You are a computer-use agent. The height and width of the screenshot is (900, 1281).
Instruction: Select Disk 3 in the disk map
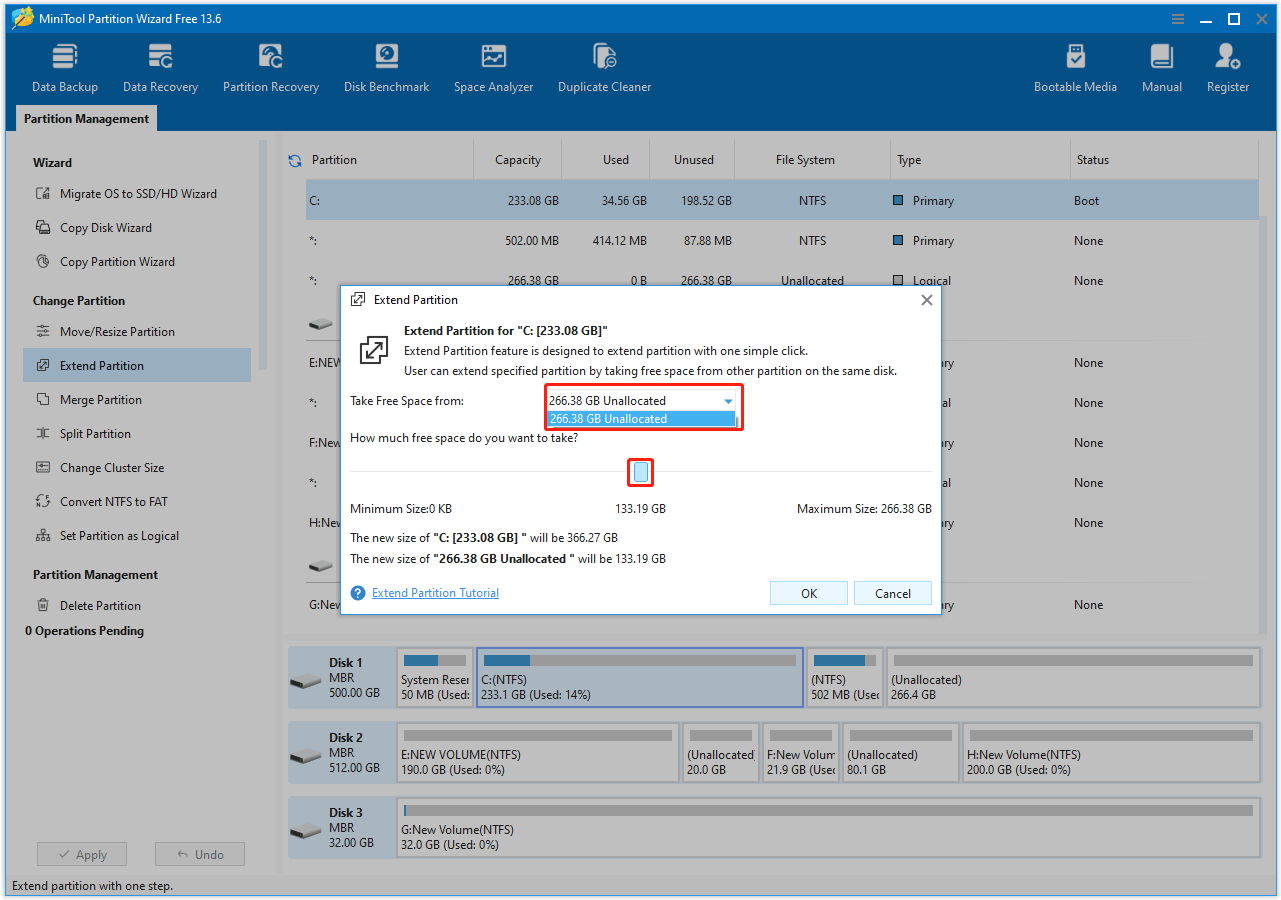pyautogui.click(x=340, y=828)
